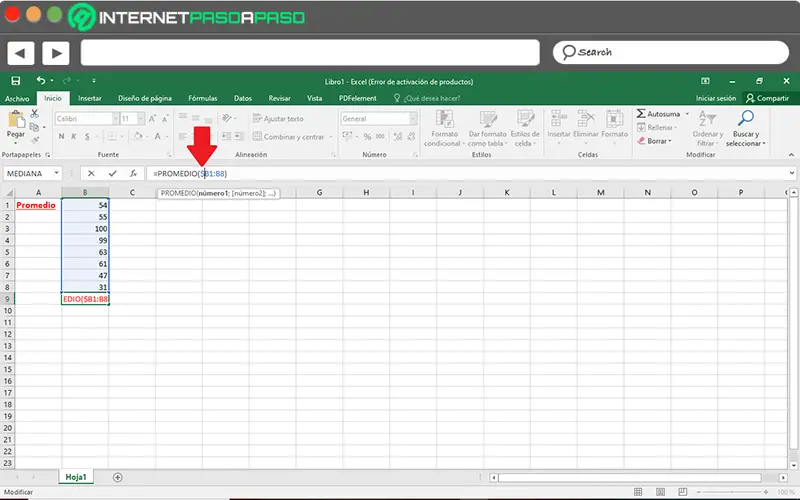800x500 pixels.
Task: Confirm the formula with the checkmark
Action: tap(112, 173)
